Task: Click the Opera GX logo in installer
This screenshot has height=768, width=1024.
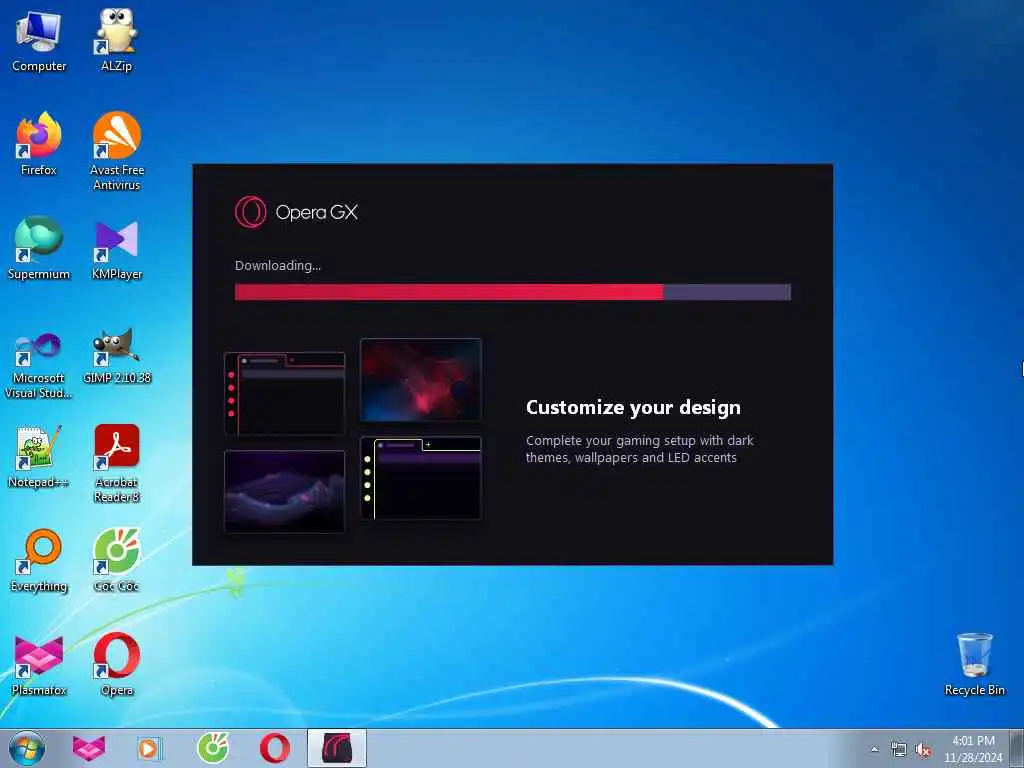Action: point(296,212)
